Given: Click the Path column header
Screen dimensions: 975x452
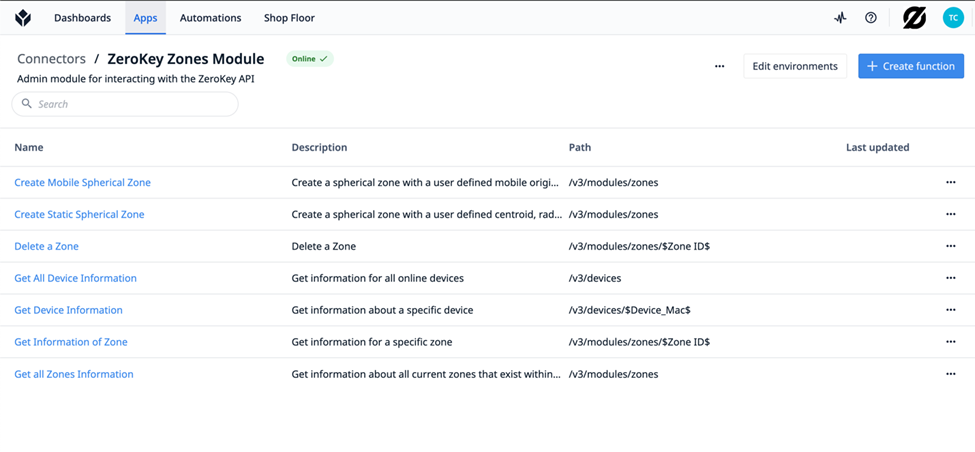Looking at the screenshot, I should [580, 147].
